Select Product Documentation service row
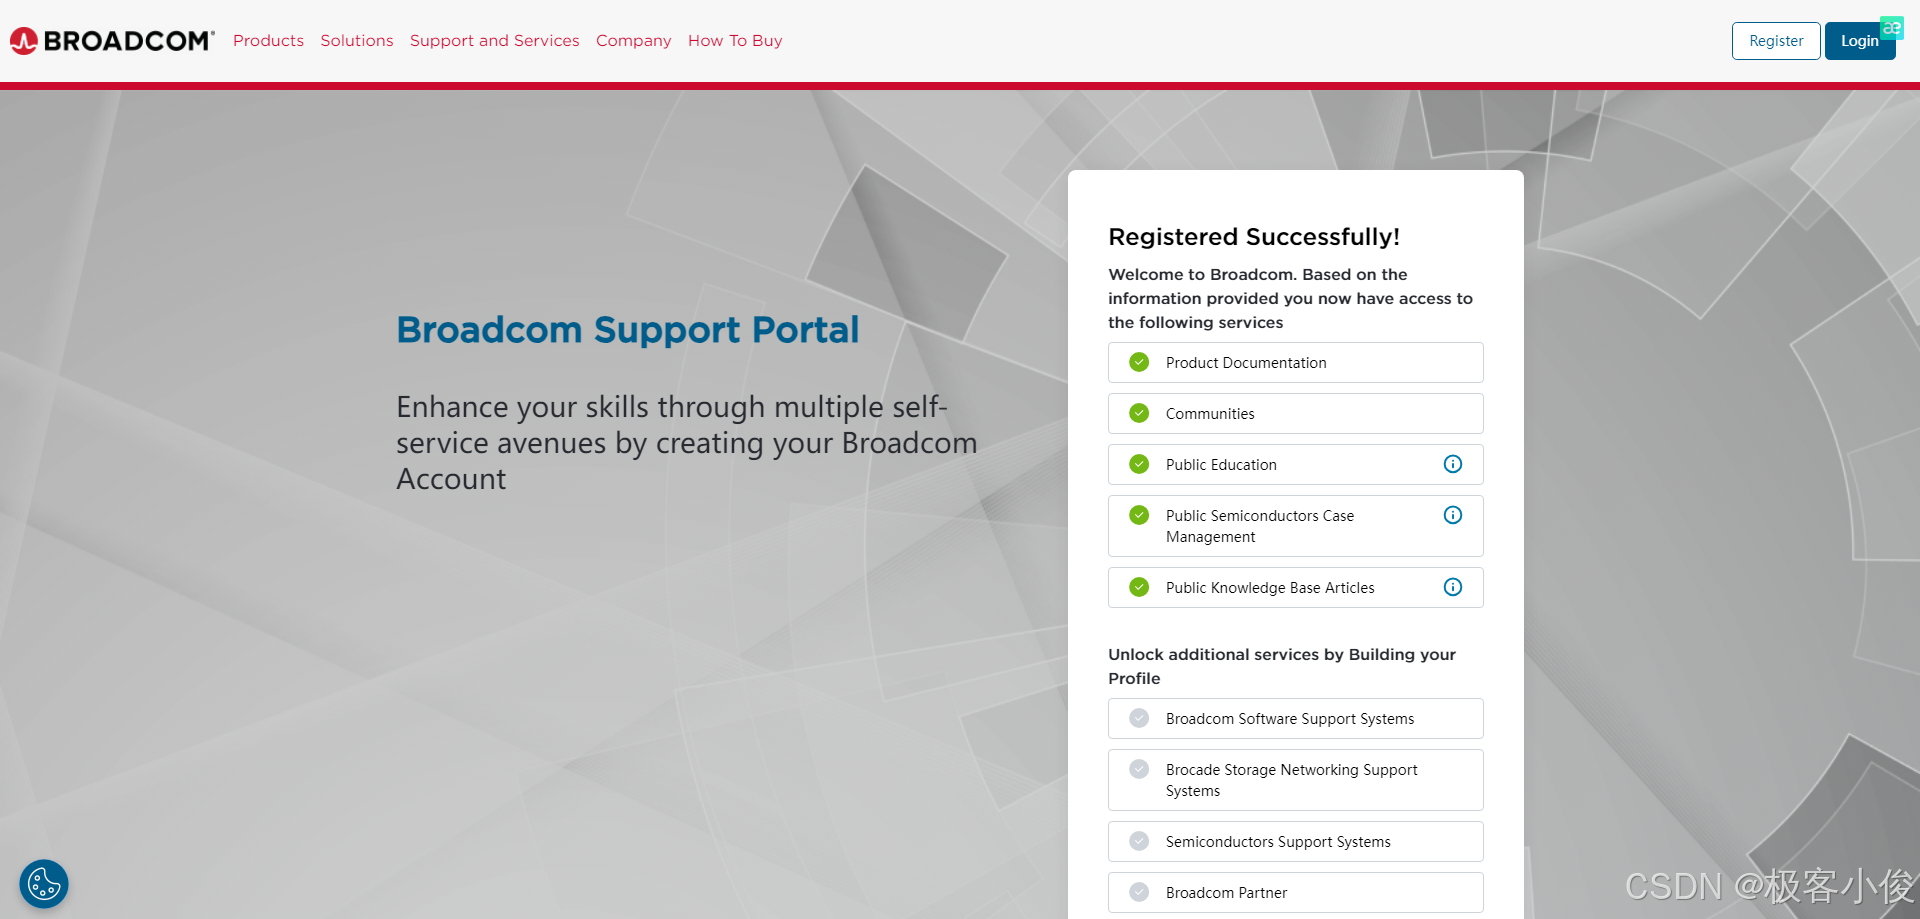The image size is (1920, 919). [x=1295, y=363]
